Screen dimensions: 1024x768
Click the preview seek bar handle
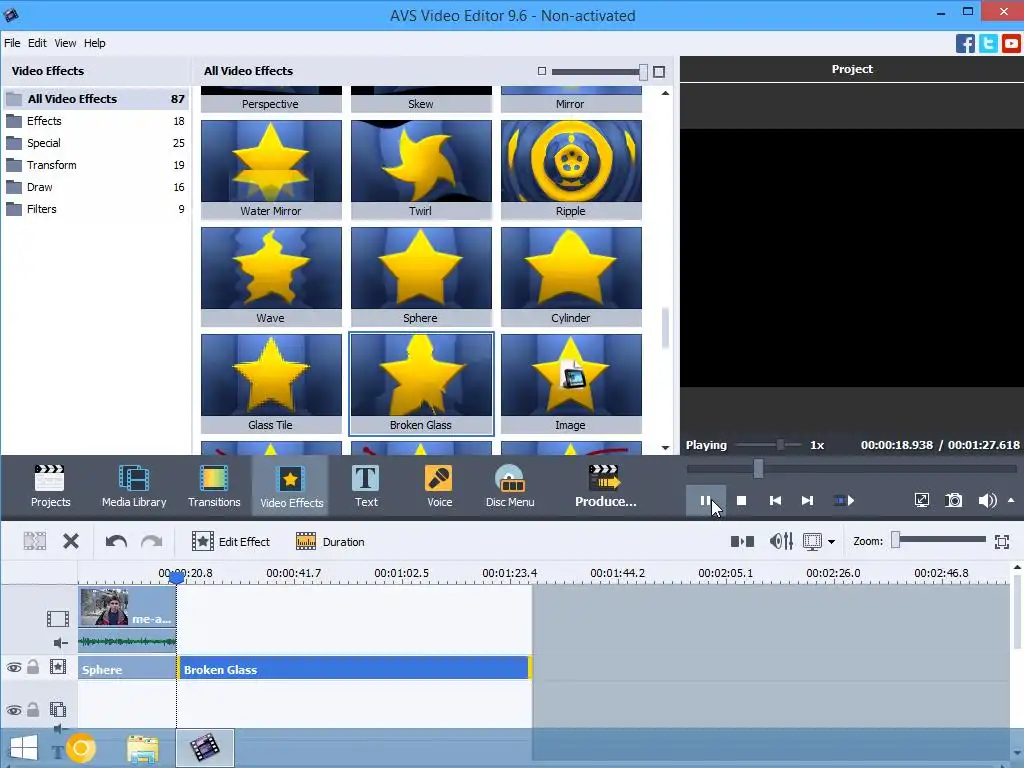point(758,468)
